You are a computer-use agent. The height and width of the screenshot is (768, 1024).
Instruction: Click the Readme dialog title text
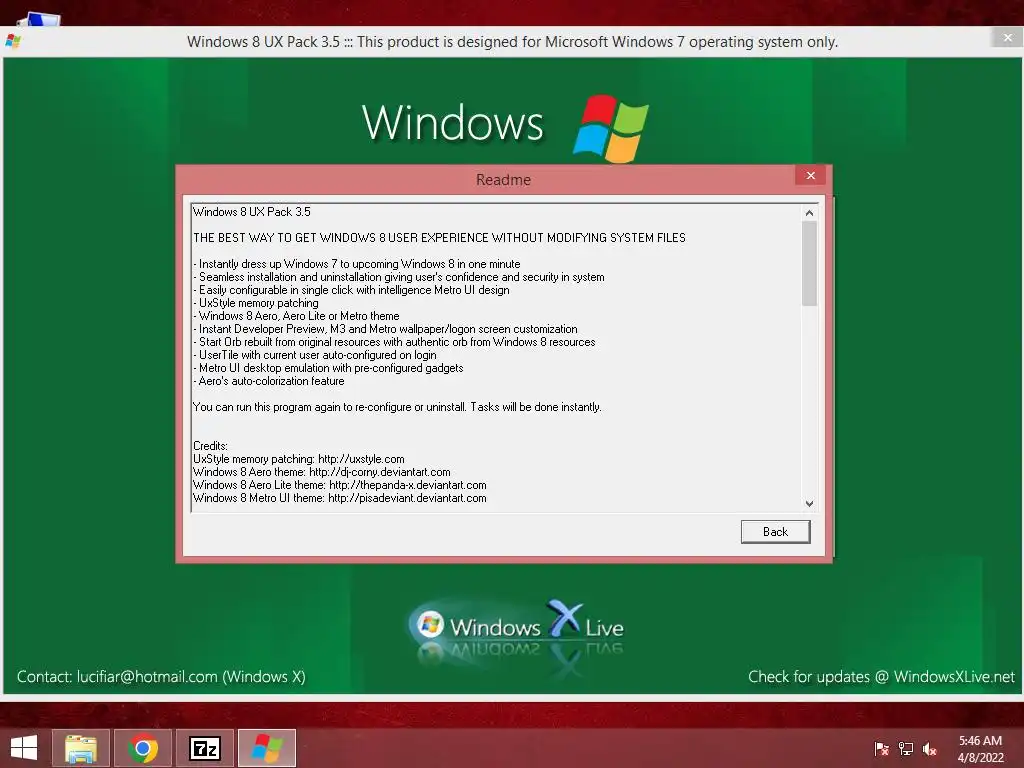click(503, 180)
